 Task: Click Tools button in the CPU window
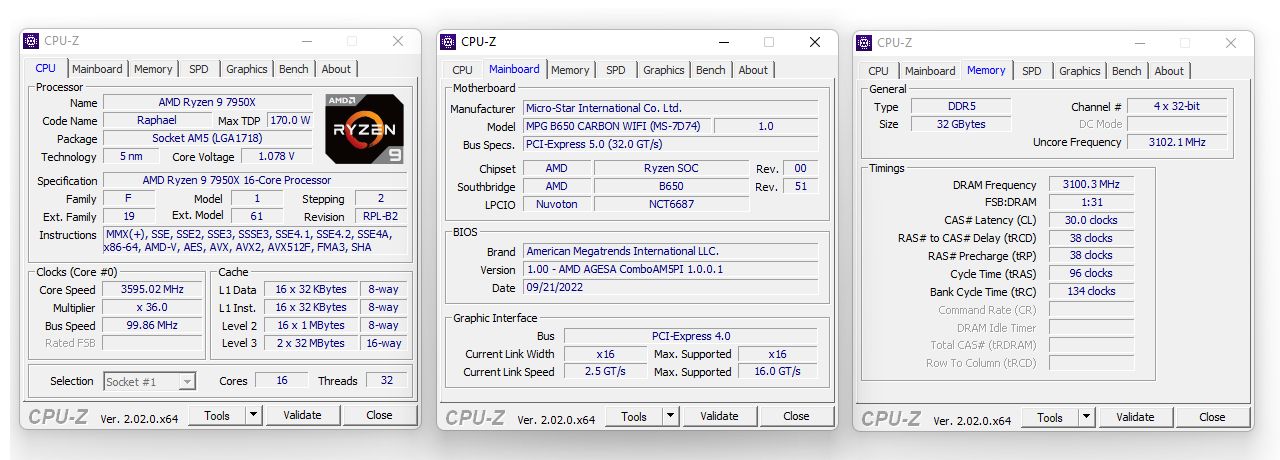[x=217, y=415]
